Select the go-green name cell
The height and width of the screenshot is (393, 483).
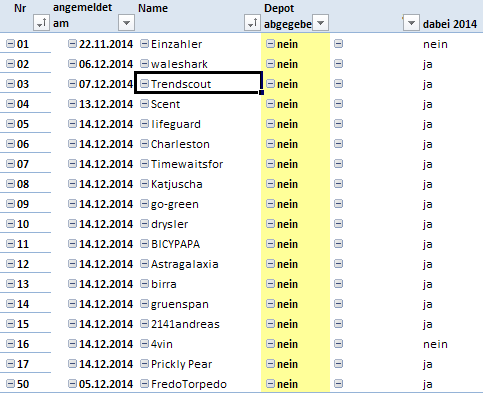pos(175,204)
